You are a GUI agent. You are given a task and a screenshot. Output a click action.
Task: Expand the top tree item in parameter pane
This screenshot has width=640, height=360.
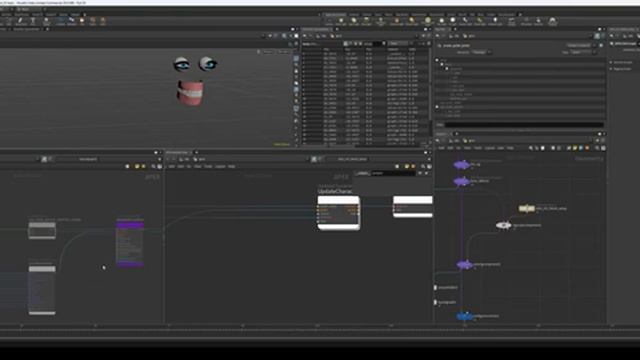pyautogui.click(x=437, y=60)
